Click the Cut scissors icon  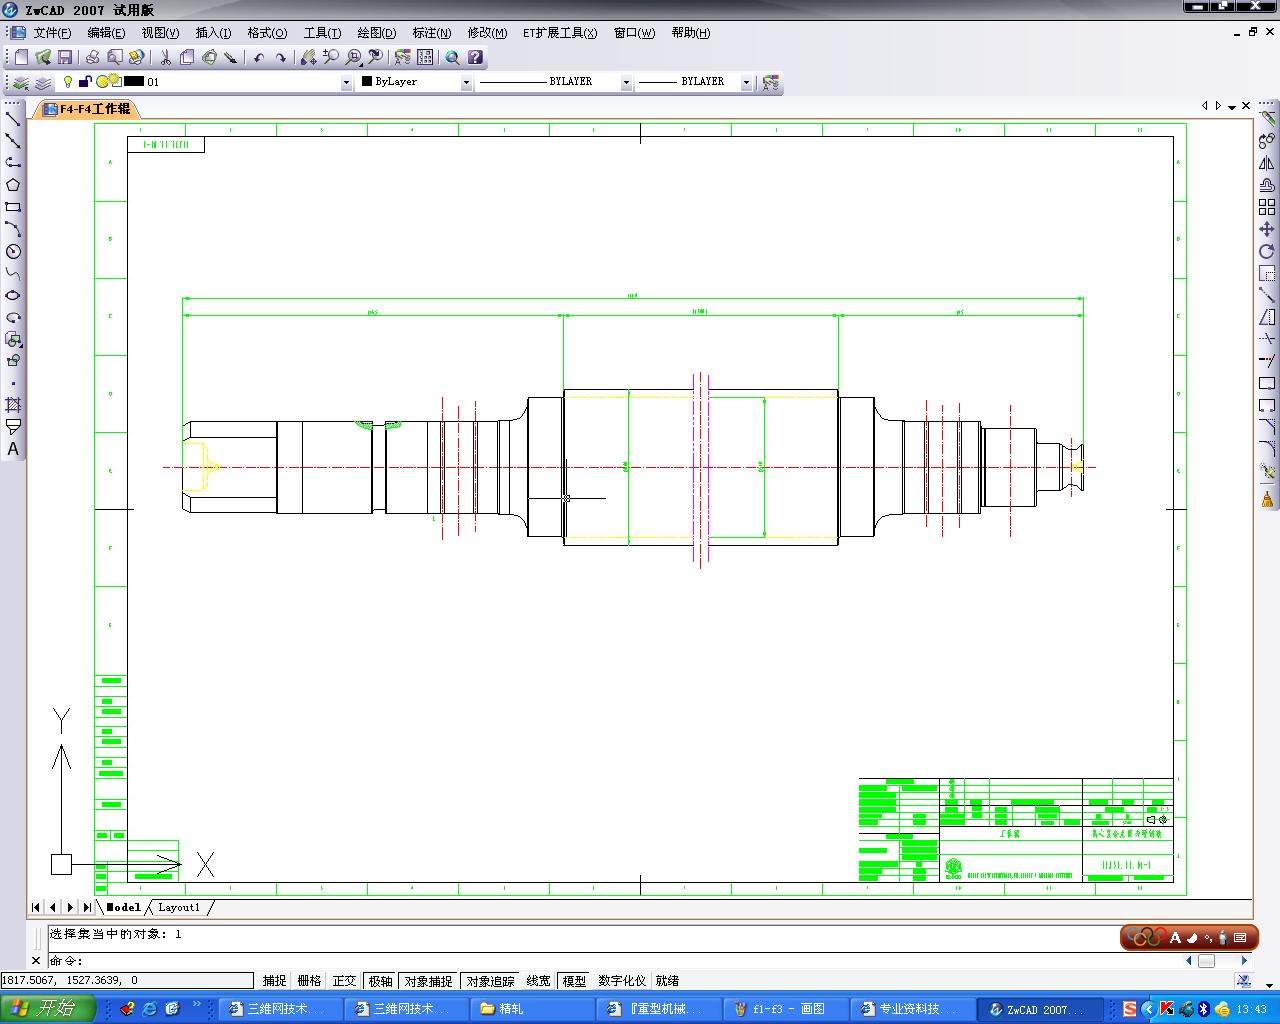(x=165, y=58)
